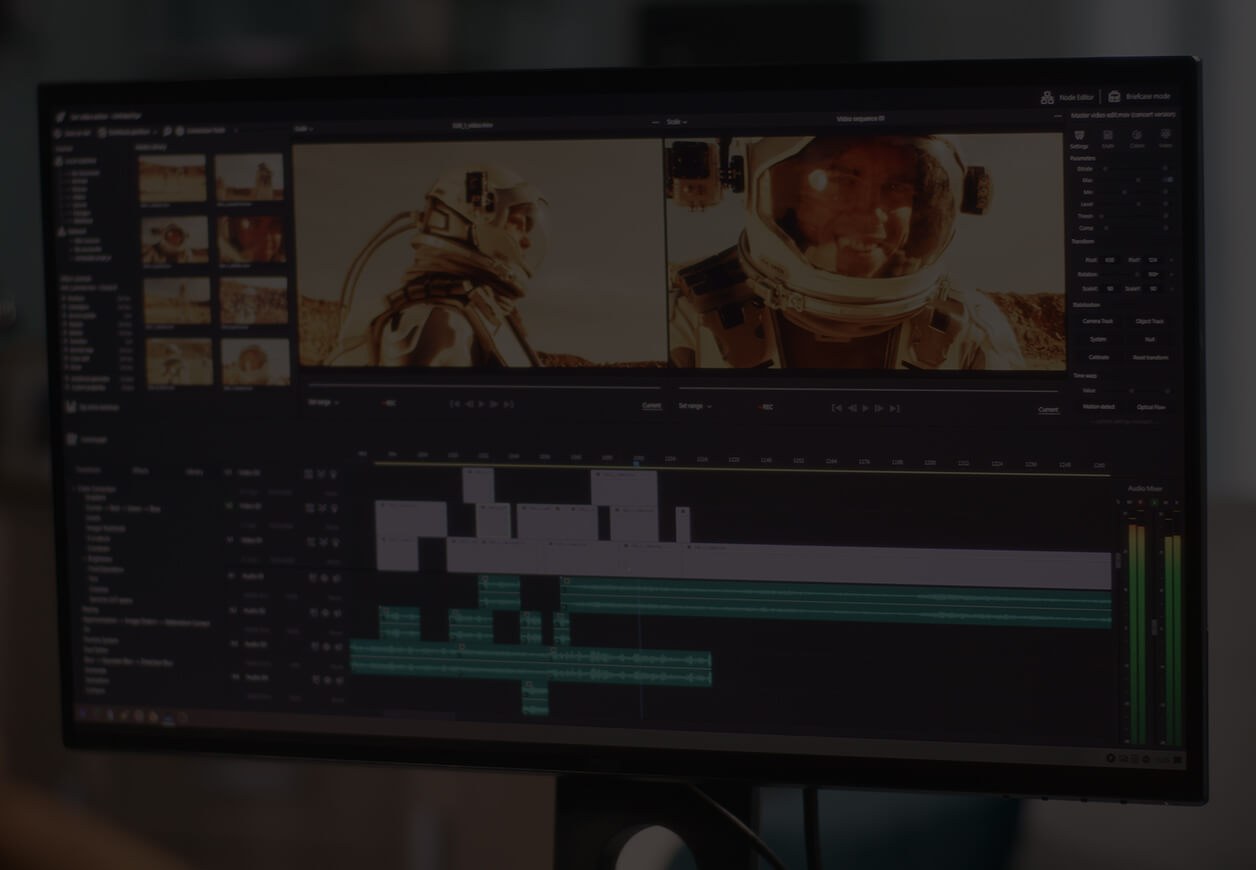Open the Set range dropdown under left viewer
This screenshot has width=1256, height=870.
tap(323, 402)
